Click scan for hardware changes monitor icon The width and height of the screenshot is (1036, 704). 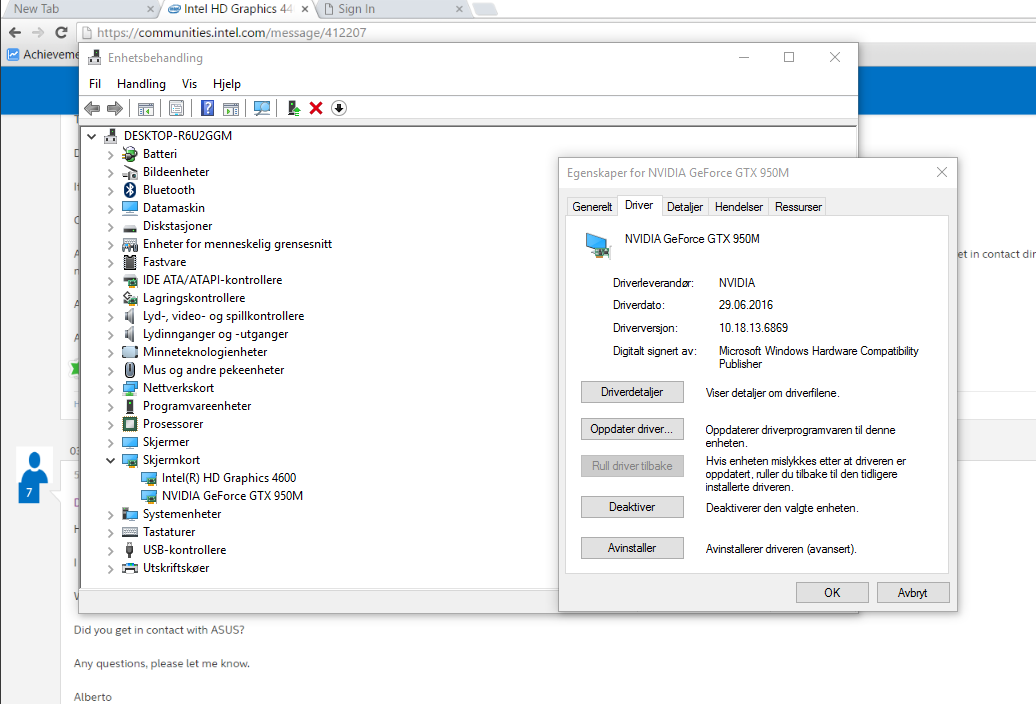coord(262,108)
